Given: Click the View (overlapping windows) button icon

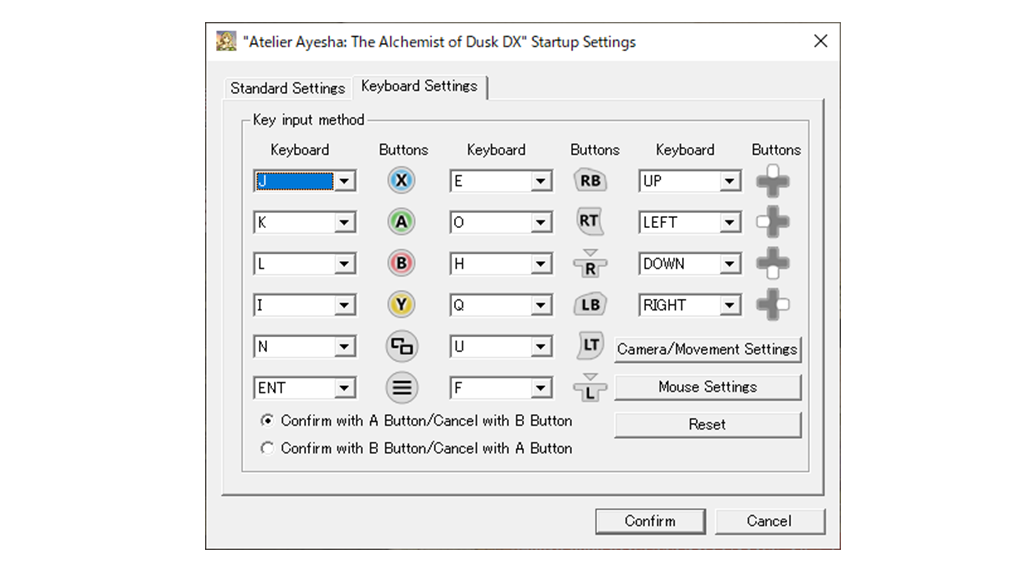Looking at the screenshot, I should (401, 346).
